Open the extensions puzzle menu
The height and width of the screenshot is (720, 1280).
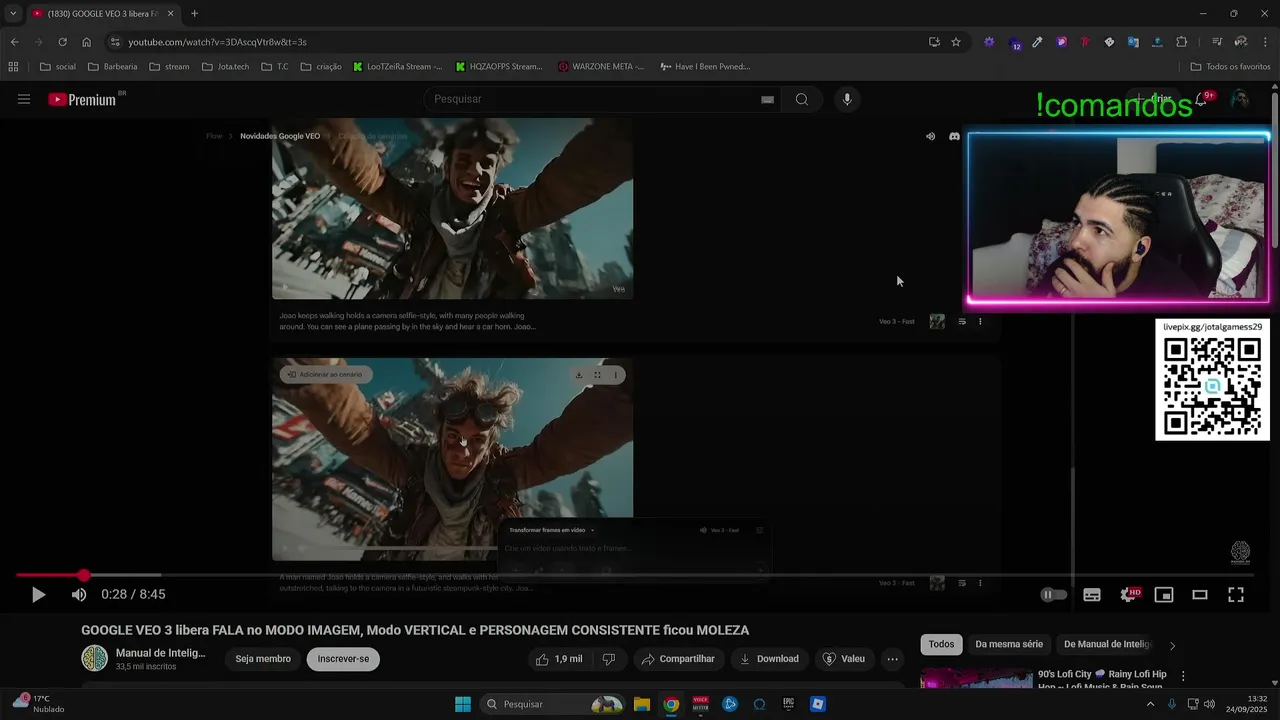[x=1181, y=42]
